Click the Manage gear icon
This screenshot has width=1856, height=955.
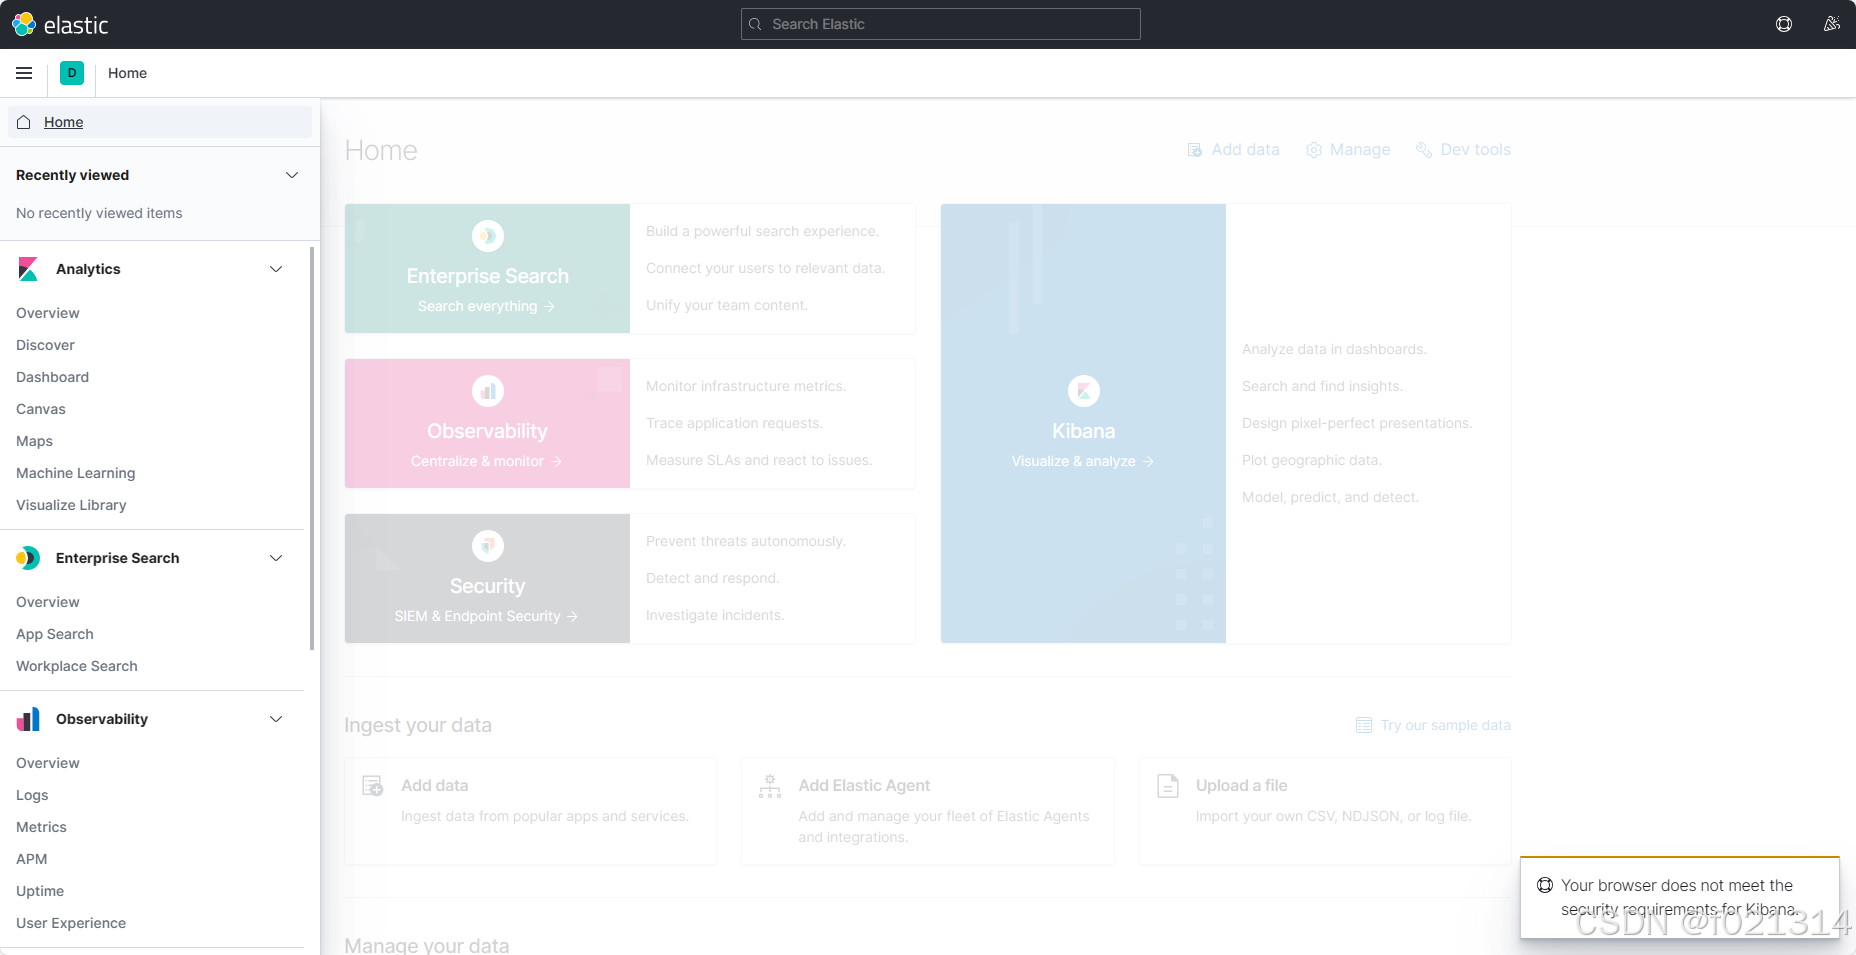click(1314, 150)
